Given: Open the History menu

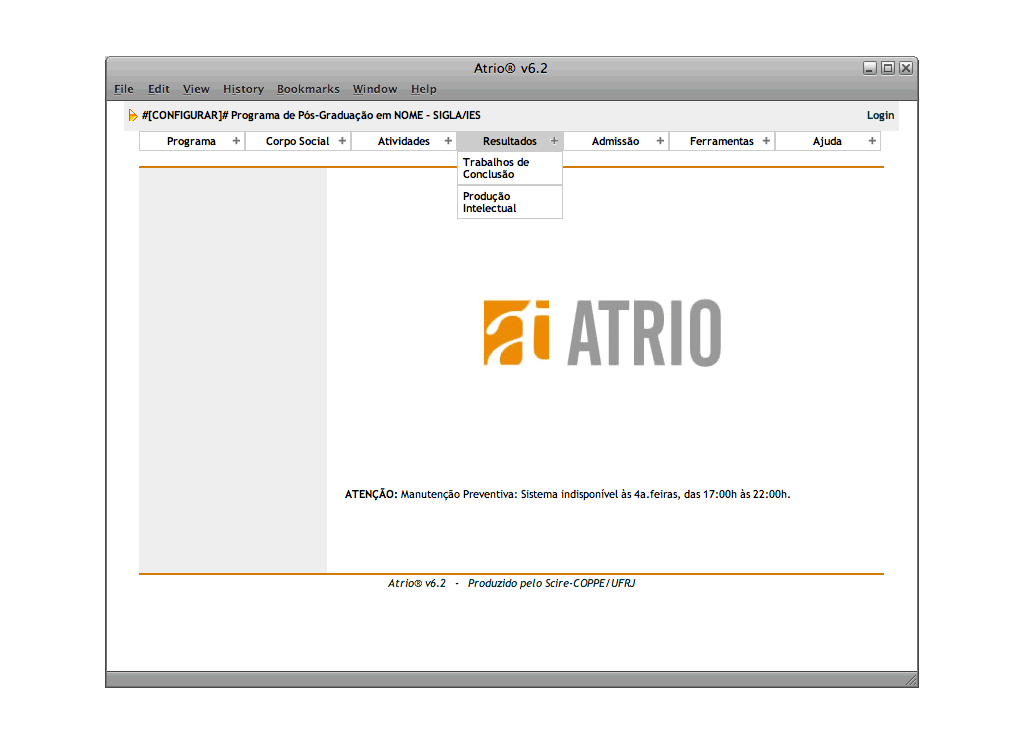Looking at the screenshot, I should tap(243, 89).
